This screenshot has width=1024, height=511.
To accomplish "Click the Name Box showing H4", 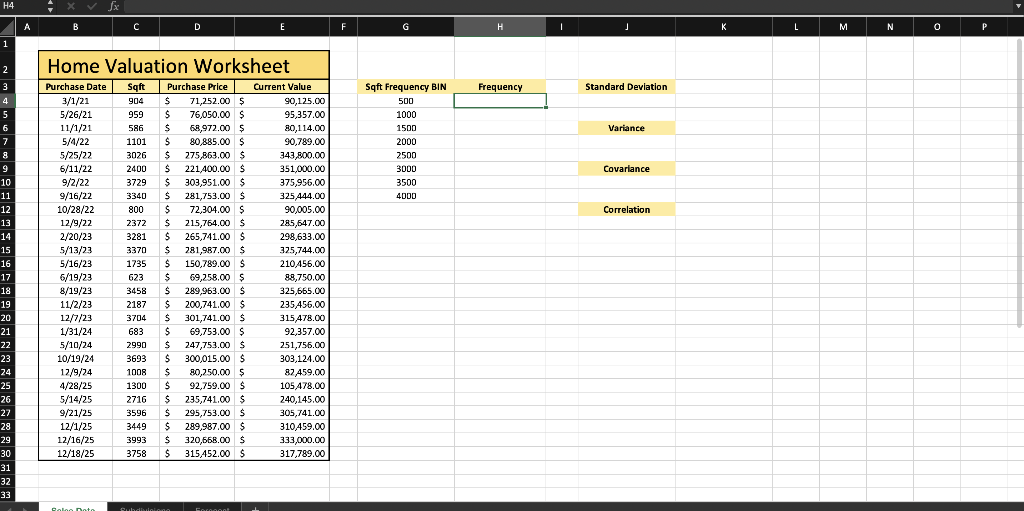I will tap(23, 6).
